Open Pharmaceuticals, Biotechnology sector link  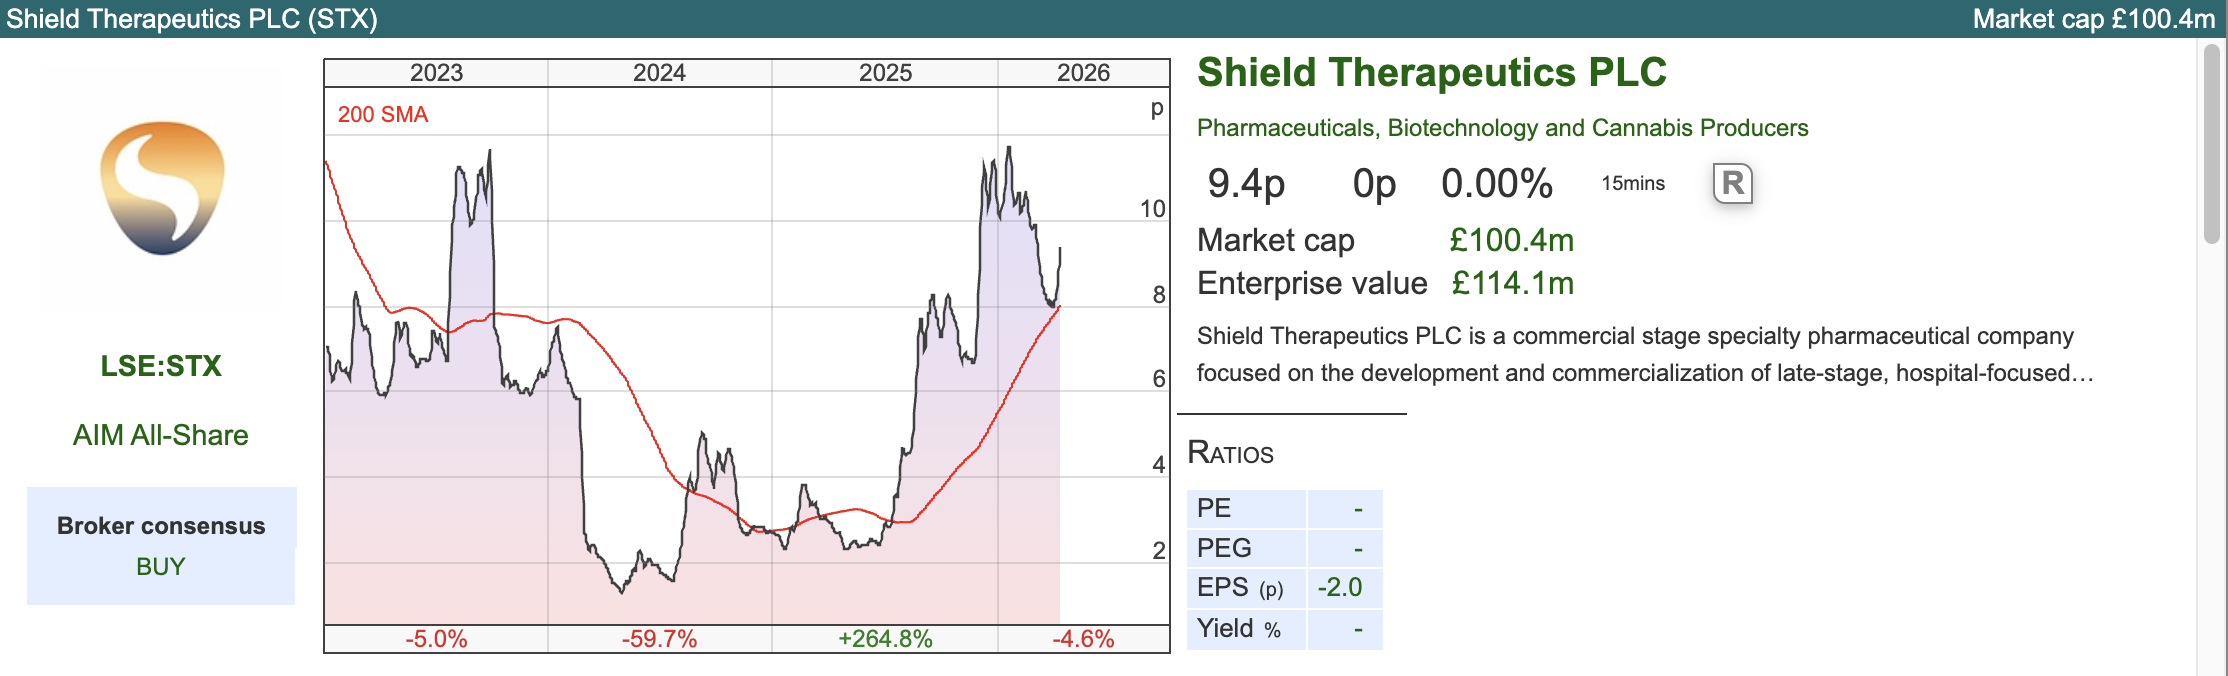[x=1502, y=128]
